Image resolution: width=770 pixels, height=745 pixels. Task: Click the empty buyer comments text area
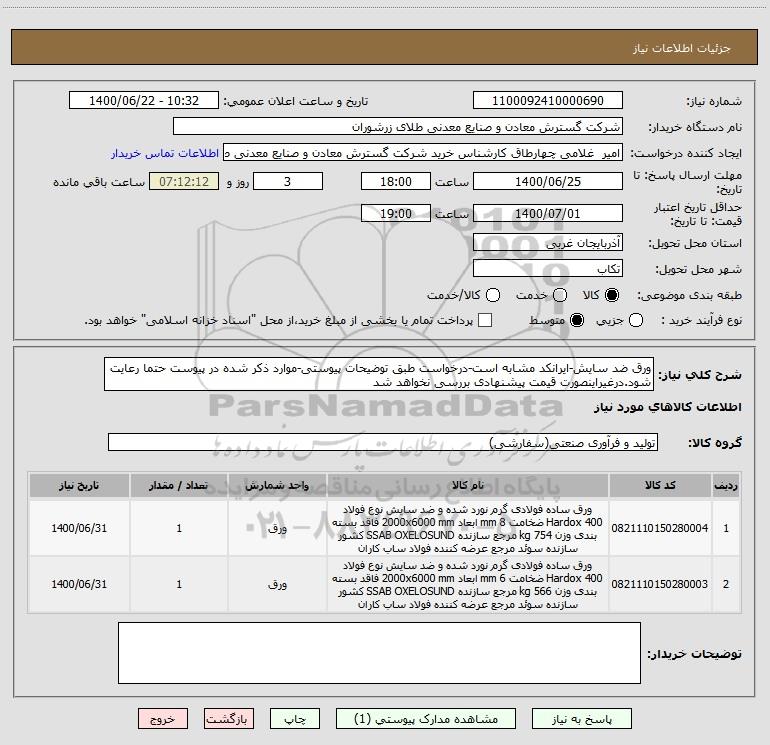click(379, 653)
